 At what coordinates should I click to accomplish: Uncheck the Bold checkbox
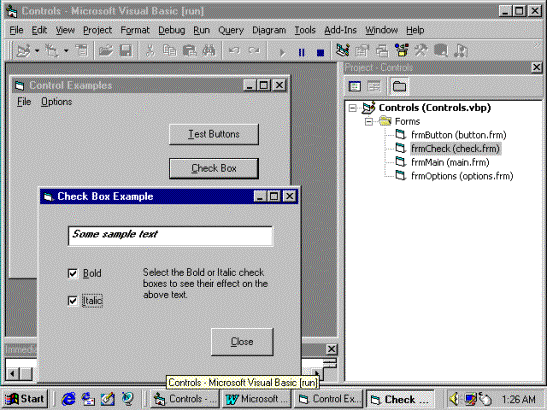73,273
